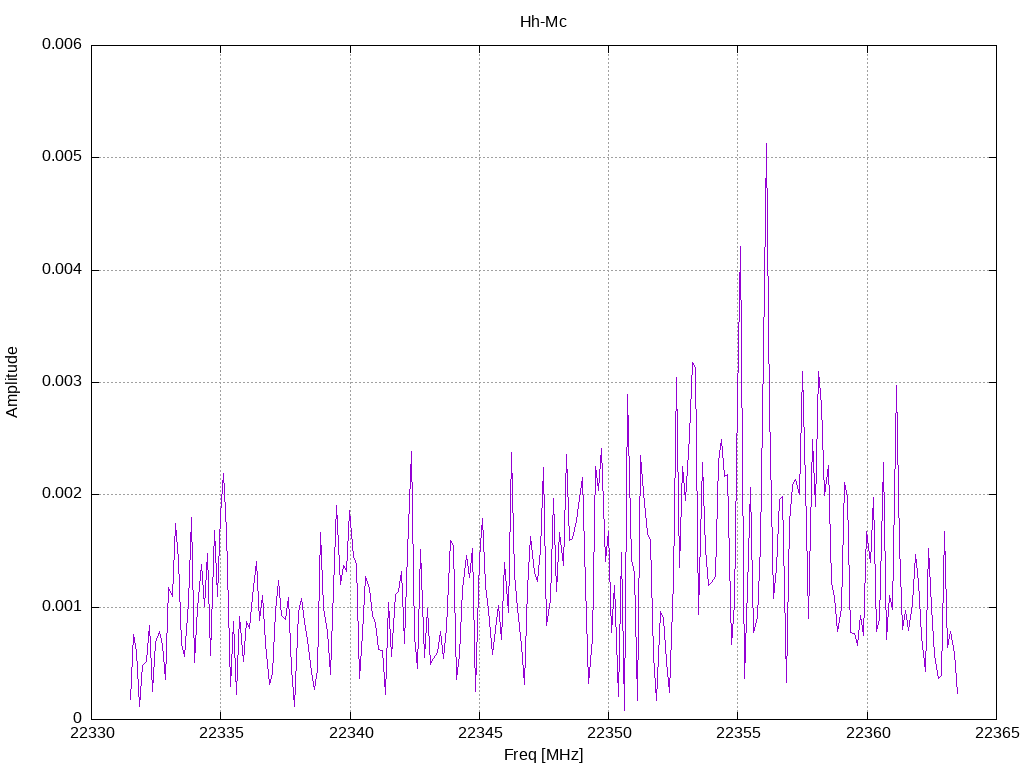Click the 0.004 y-axis tick label
The width and height of the screenshot is (1024, 768).
[x=61, y=270]
